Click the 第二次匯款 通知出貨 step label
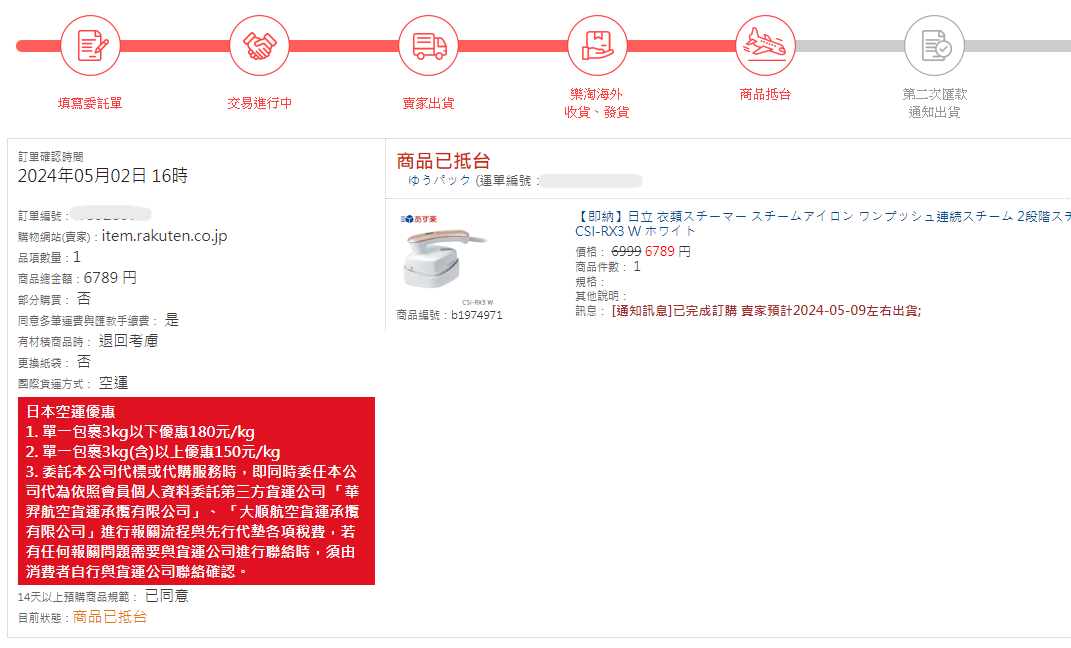Viewport: 1071px width, 648px height. click(934, 103)
